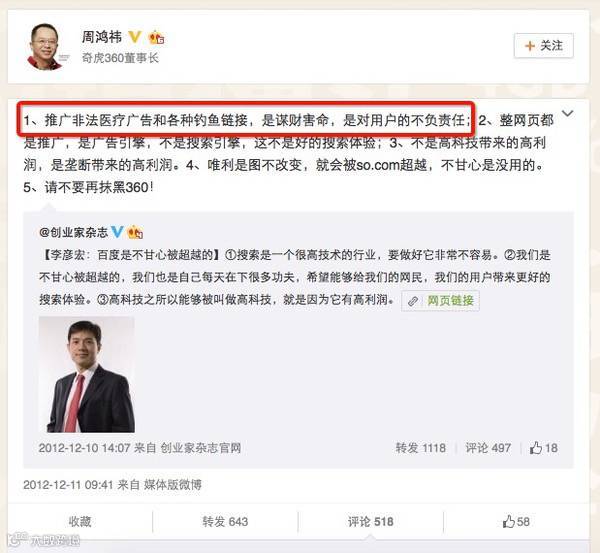600x553 pixels.
Task: Click the paperclip icon in link button
Action: tap(413, 301)
